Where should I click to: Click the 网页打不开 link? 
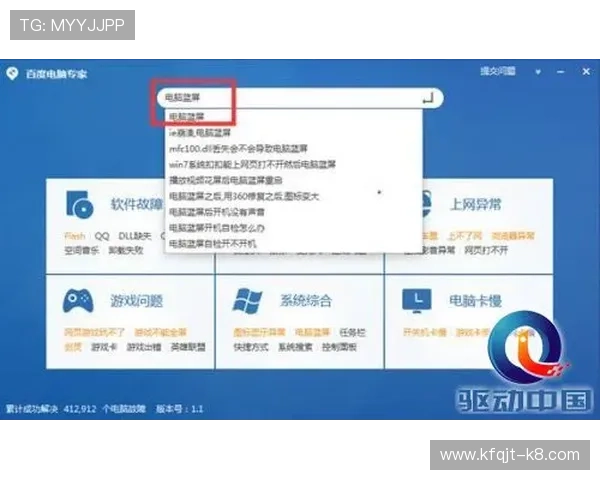(486, 251)
